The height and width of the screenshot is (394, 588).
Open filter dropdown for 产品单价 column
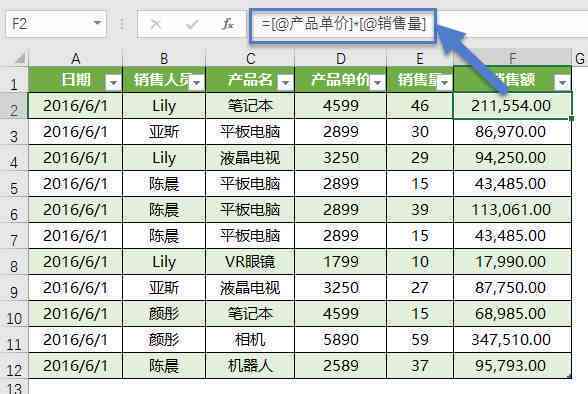pyautogui.click(x=377, y=82)
